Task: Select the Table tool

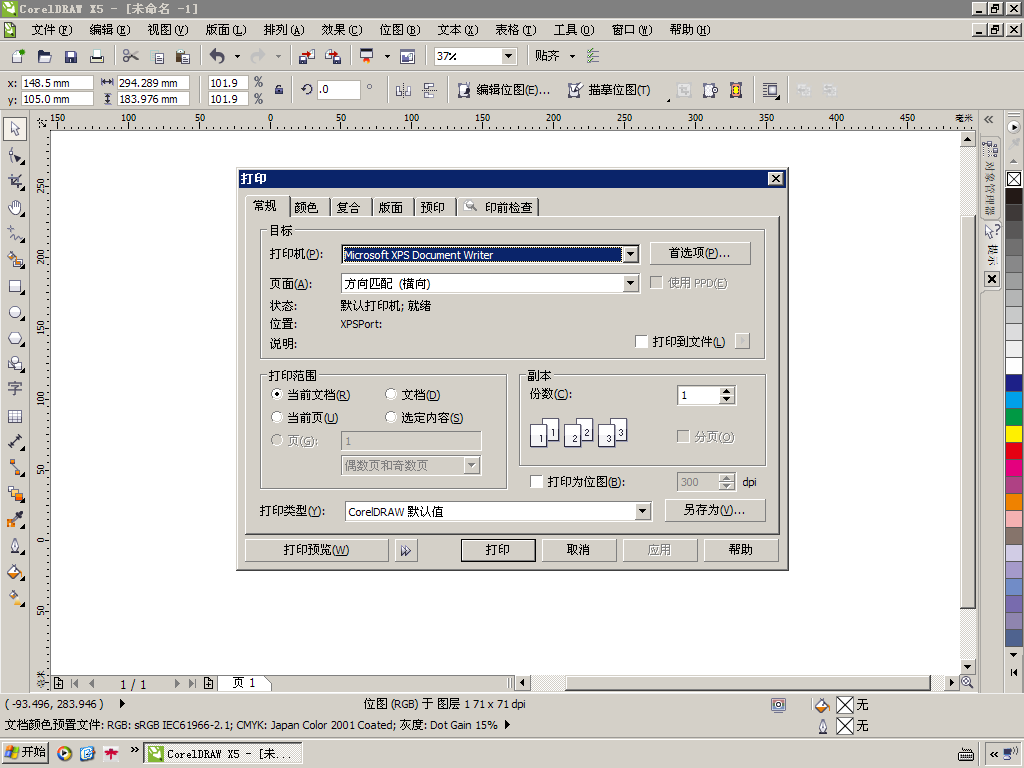Action: [15, 416]
